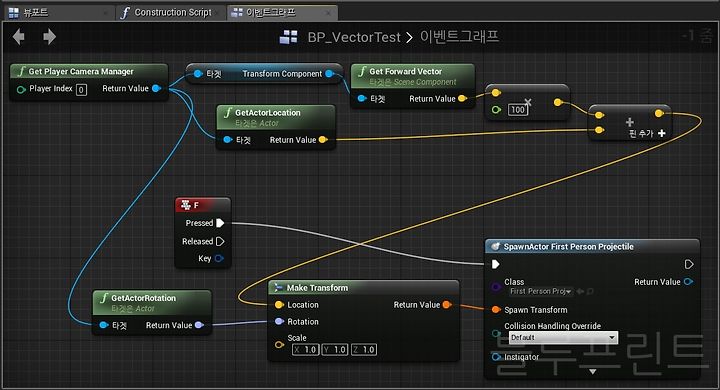
Task: Click Get Forward Vector Return Value pin
Action: [x=462, y=98]
